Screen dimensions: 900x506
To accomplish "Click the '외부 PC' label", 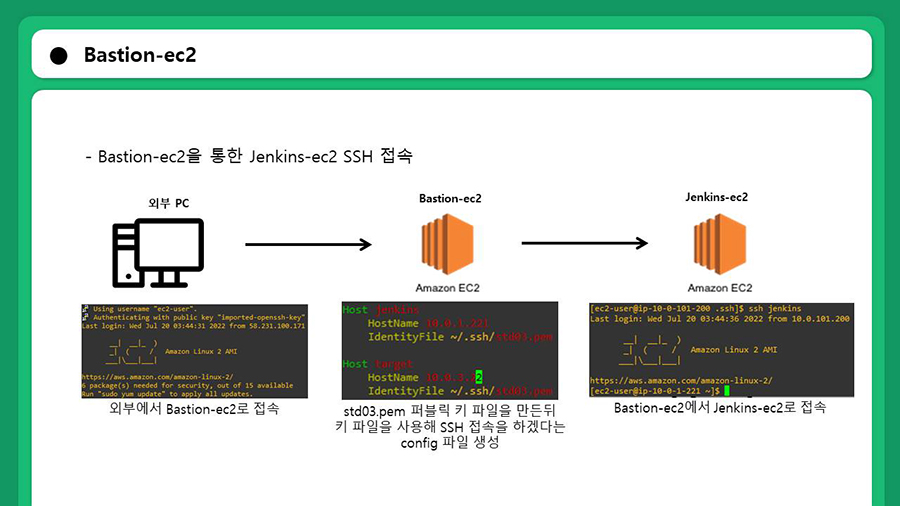I will (x=169, y=203).
